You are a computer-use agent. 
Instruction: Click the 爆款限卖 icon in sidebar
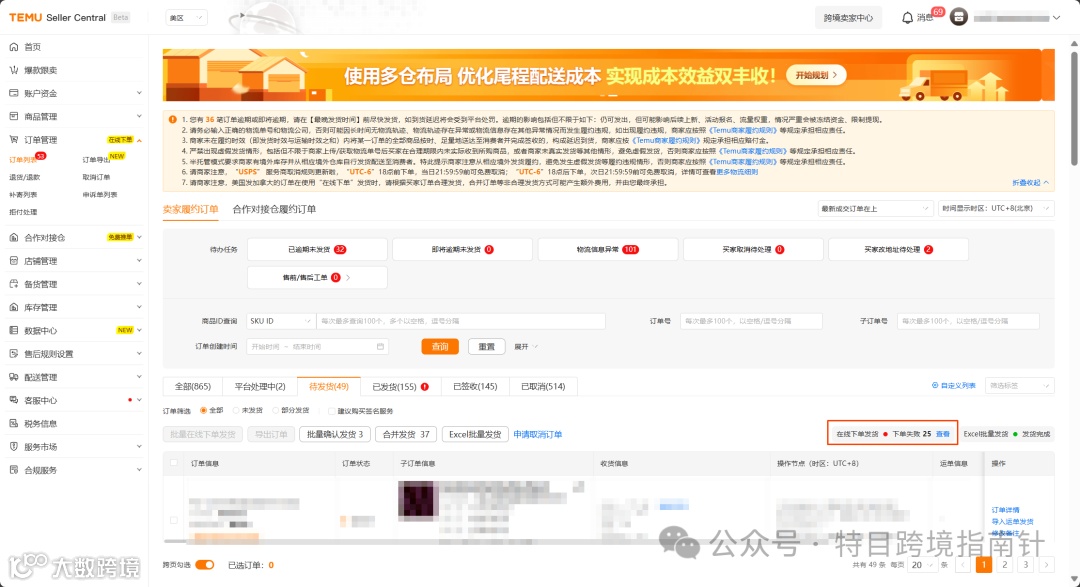(14, 70)
